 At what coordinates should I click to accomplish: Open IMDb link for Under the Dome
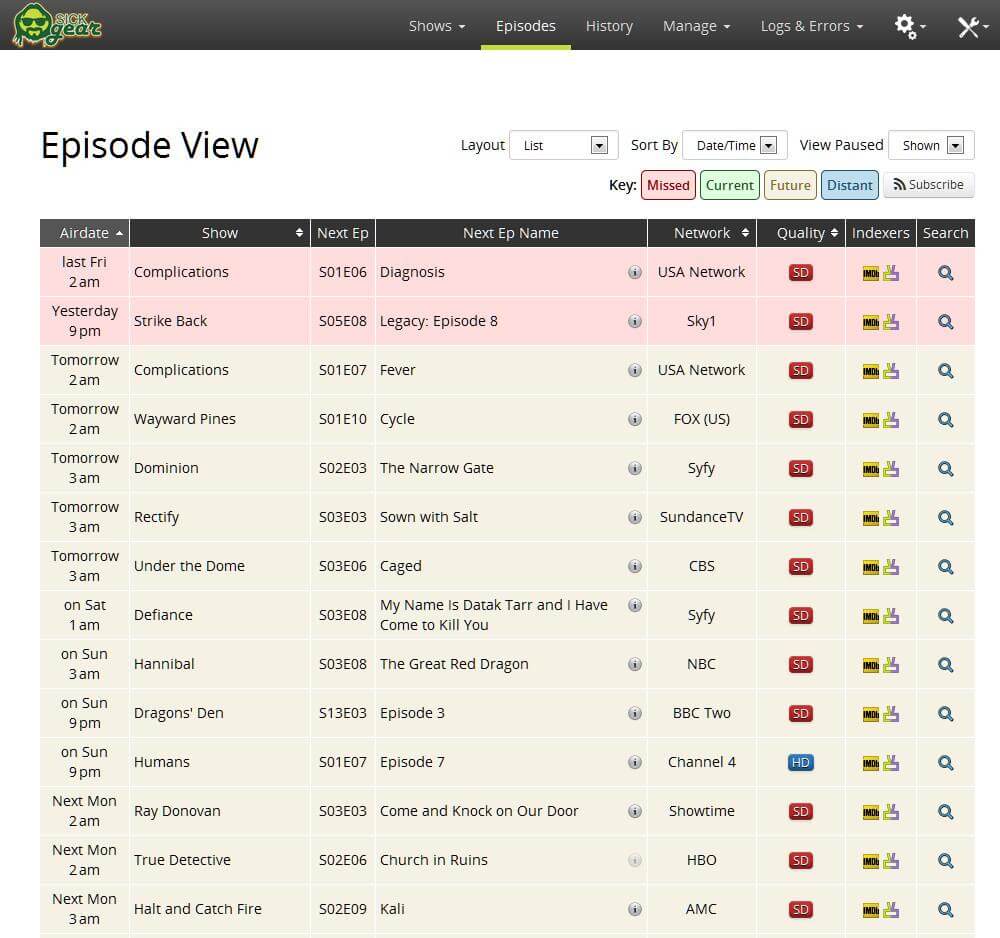[871, 568]
